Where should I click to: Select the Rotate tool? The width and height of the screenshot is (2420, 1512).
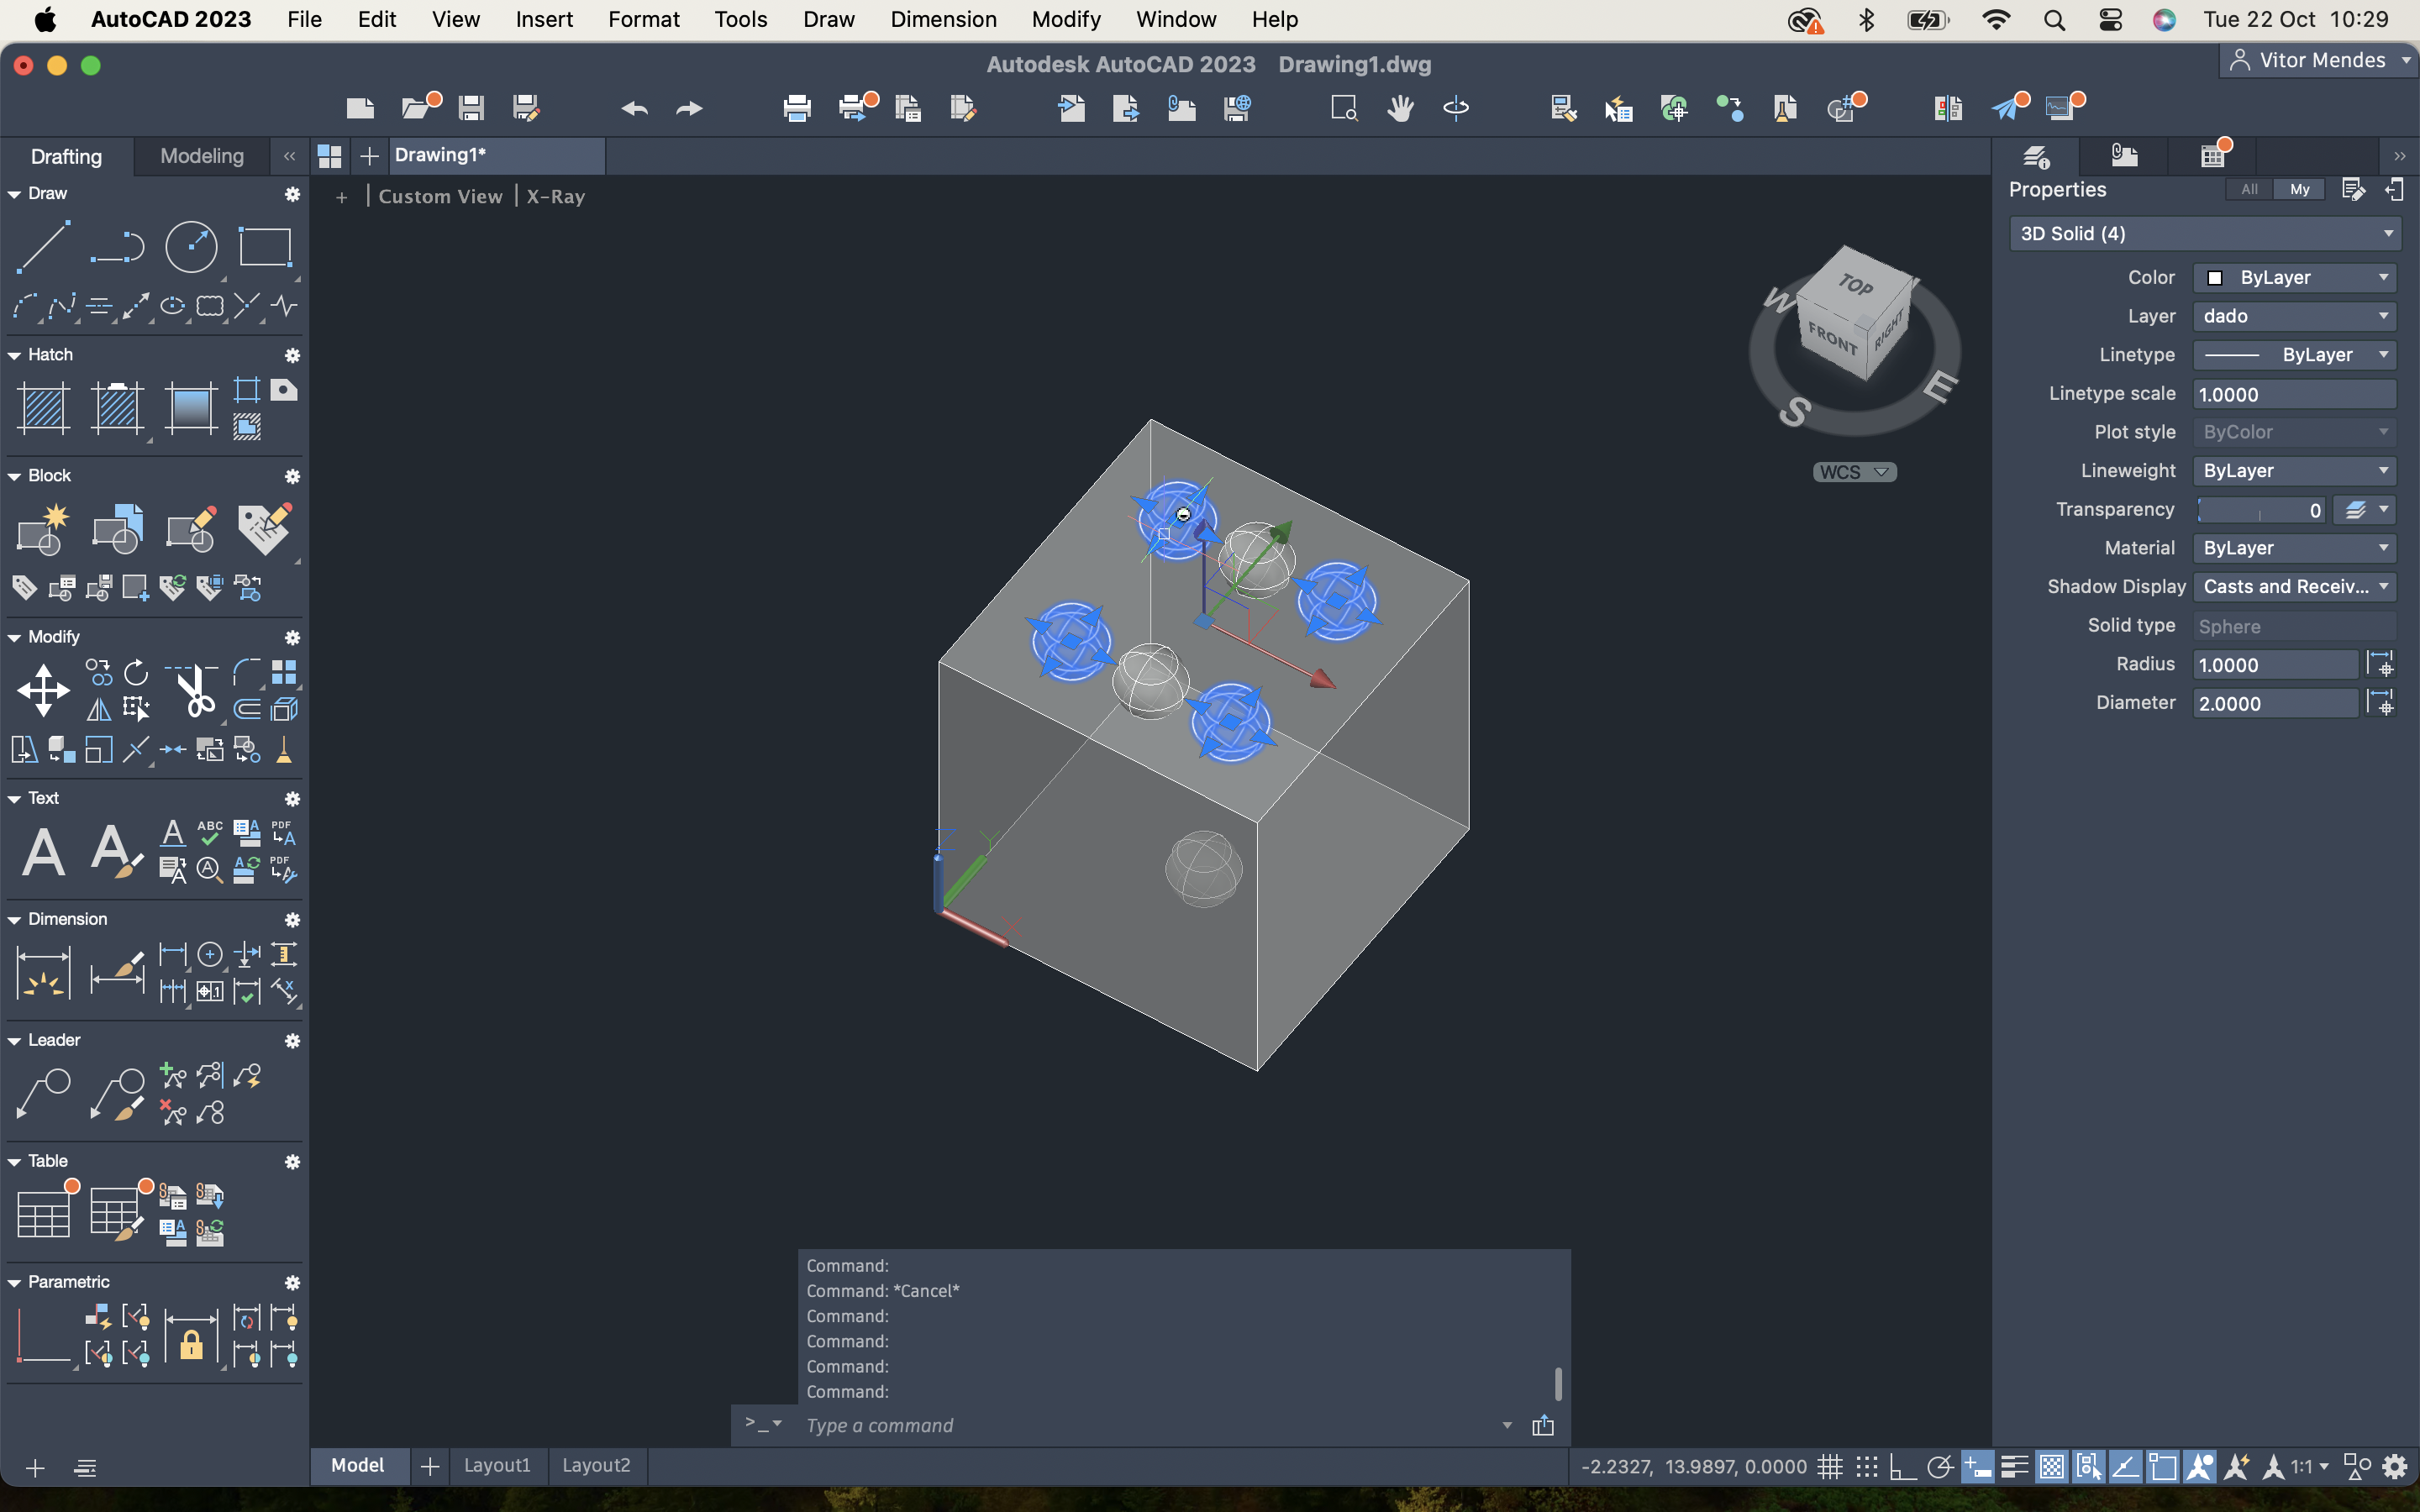point(136,671)
